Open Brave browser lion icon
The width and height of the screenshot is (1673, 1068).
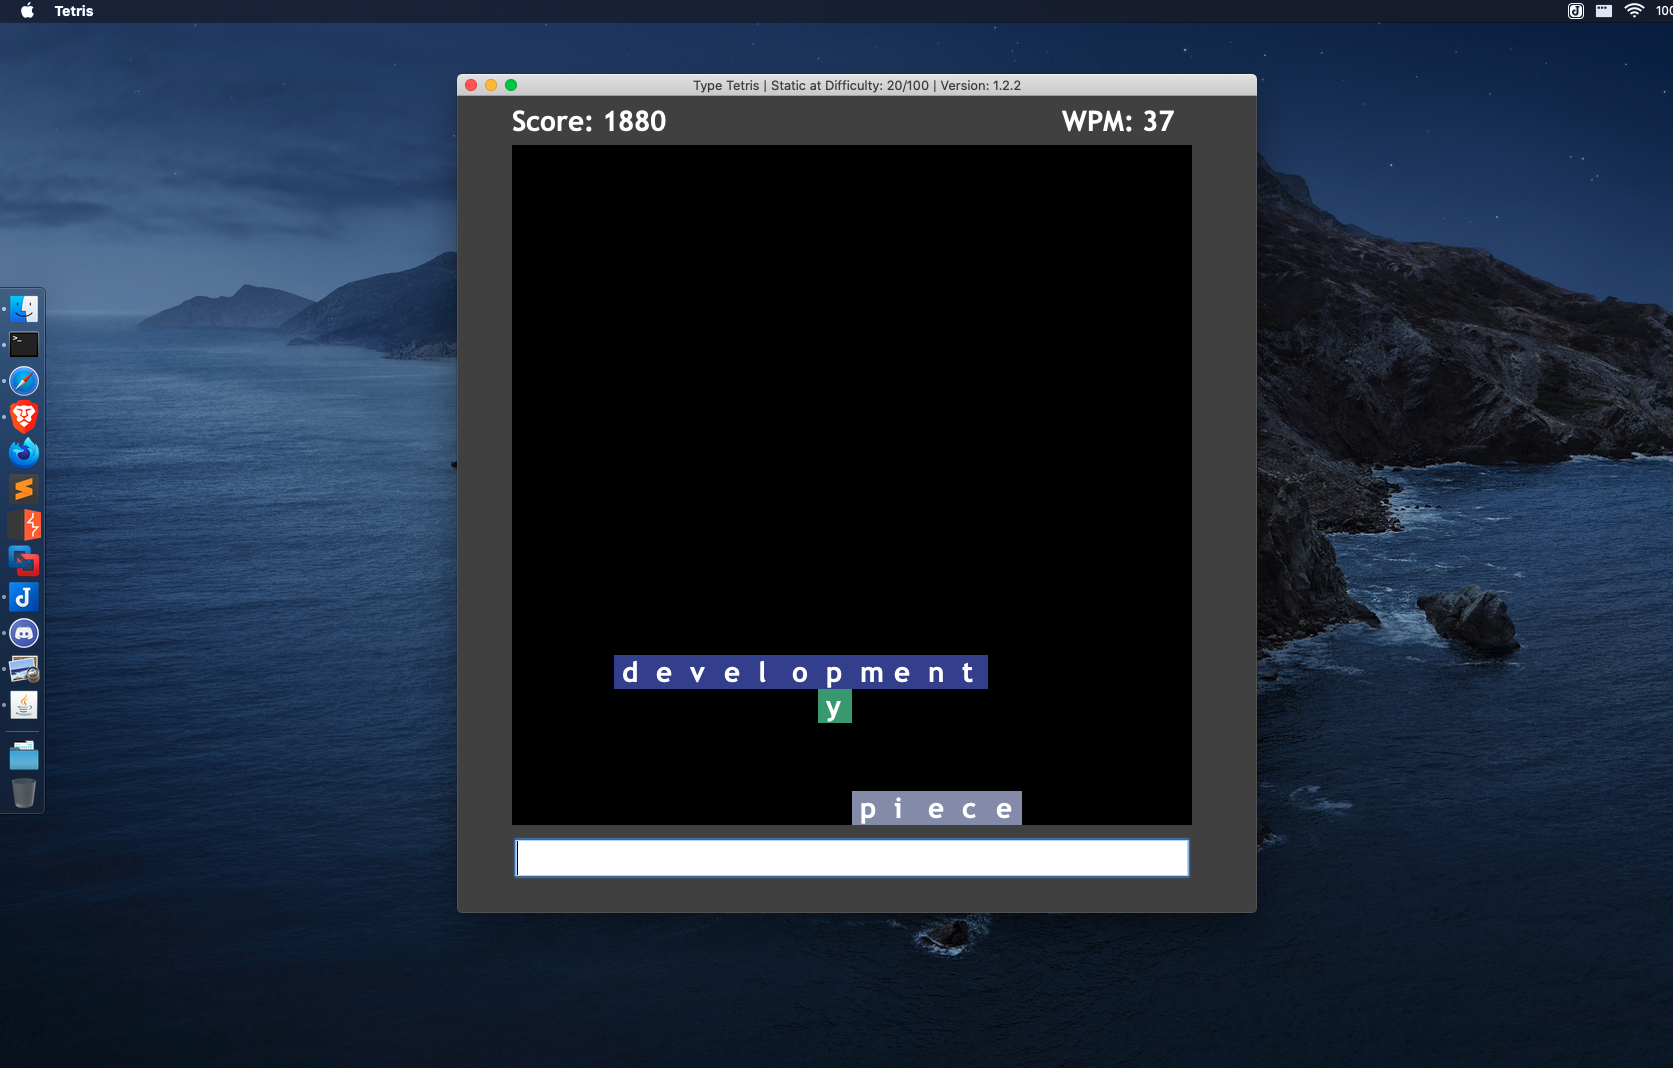point(24,416)
